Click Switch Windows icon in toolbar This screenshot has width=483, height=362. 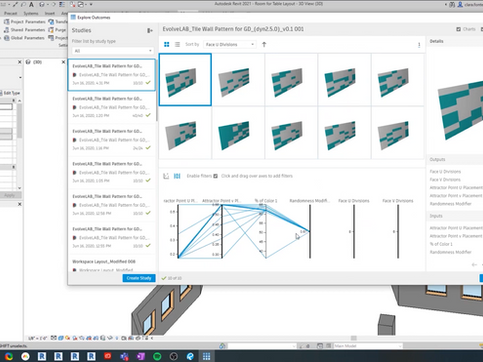pyautogui.click(x=81, y=4)
